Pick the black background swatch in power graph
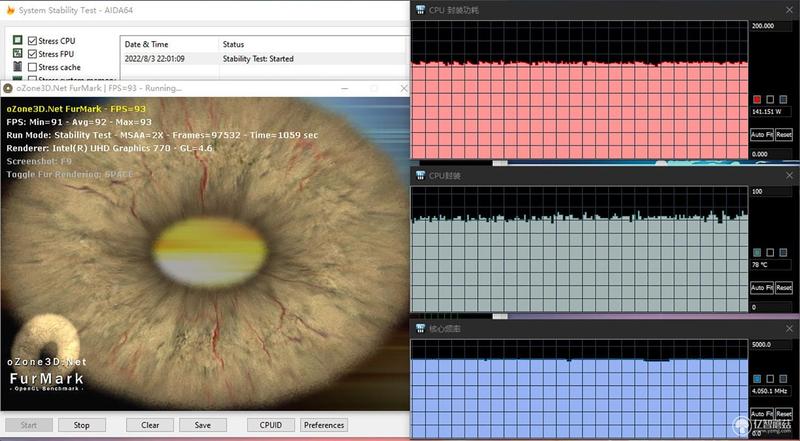 [770, 100]
